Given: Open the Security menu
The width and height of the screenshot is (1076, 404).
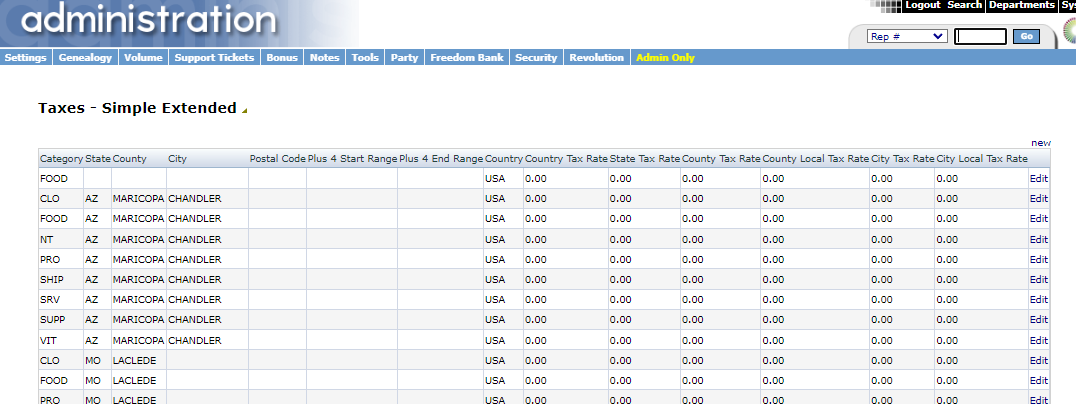Looking at the screenshot, I should pyautogui.click(x=536, y=58).
